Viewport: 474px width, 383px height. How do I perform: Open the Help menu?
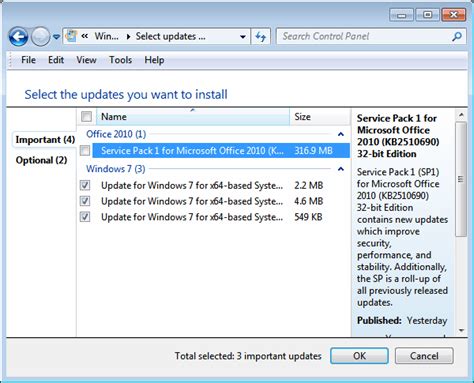tap(154, 60)
